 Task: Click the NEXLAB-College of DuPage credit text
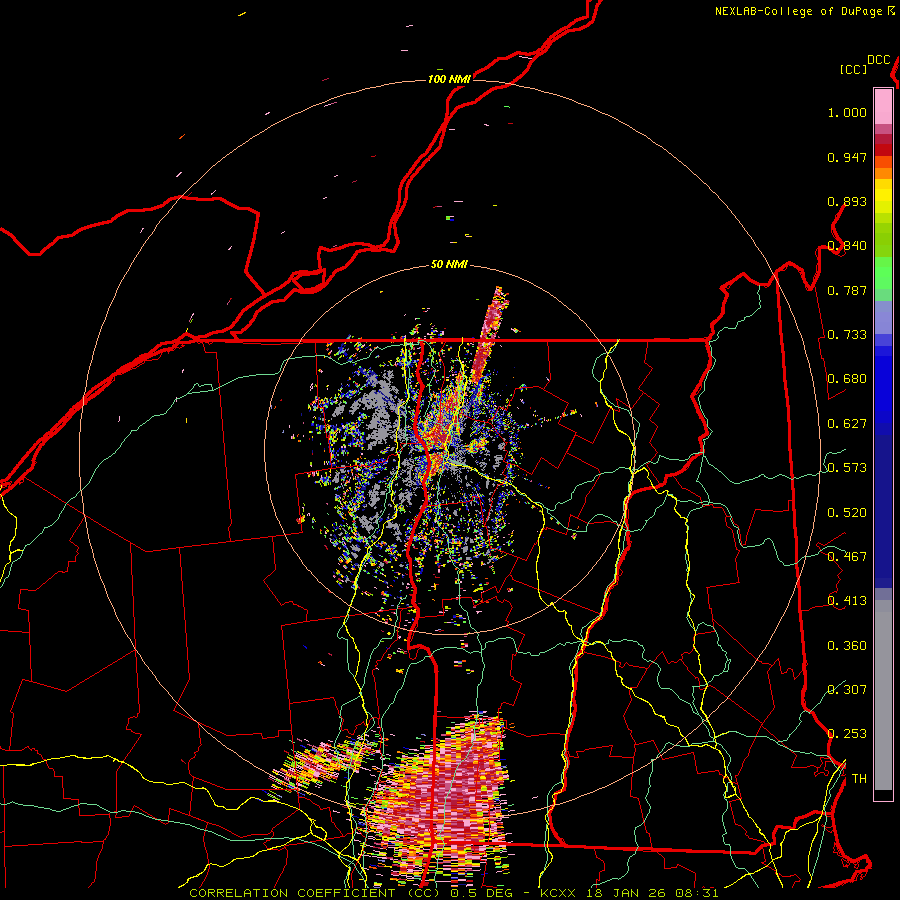click(x=799, y=11)
